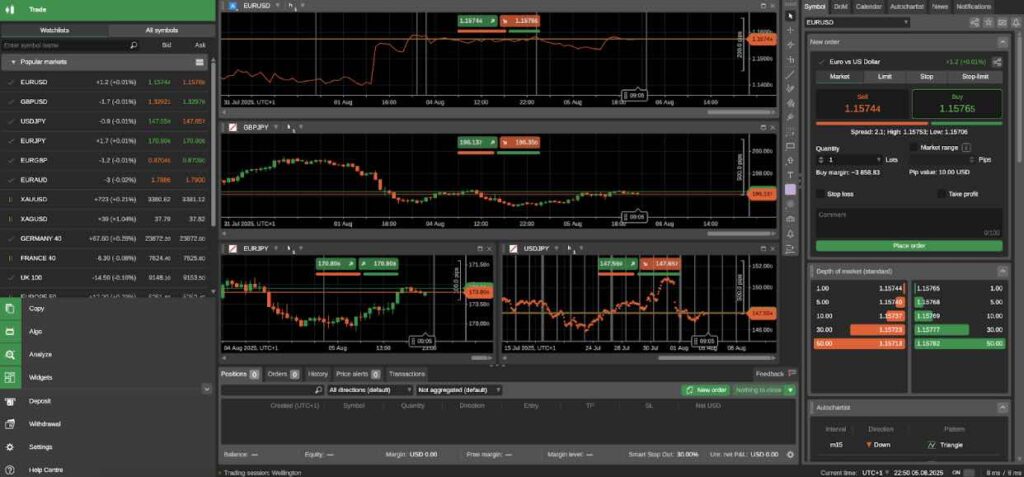Image resolution: width=1024 pixels, height=477 pixels.
Task: Open the dropdown arrow beside Nothing to close
Action: [x=791, y=390]
